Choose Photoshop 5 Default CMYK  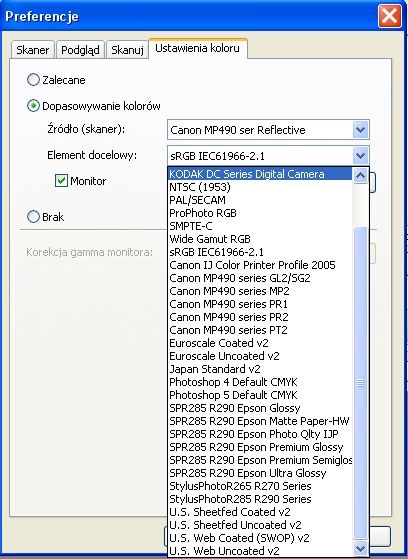click(x=260, y=395)
